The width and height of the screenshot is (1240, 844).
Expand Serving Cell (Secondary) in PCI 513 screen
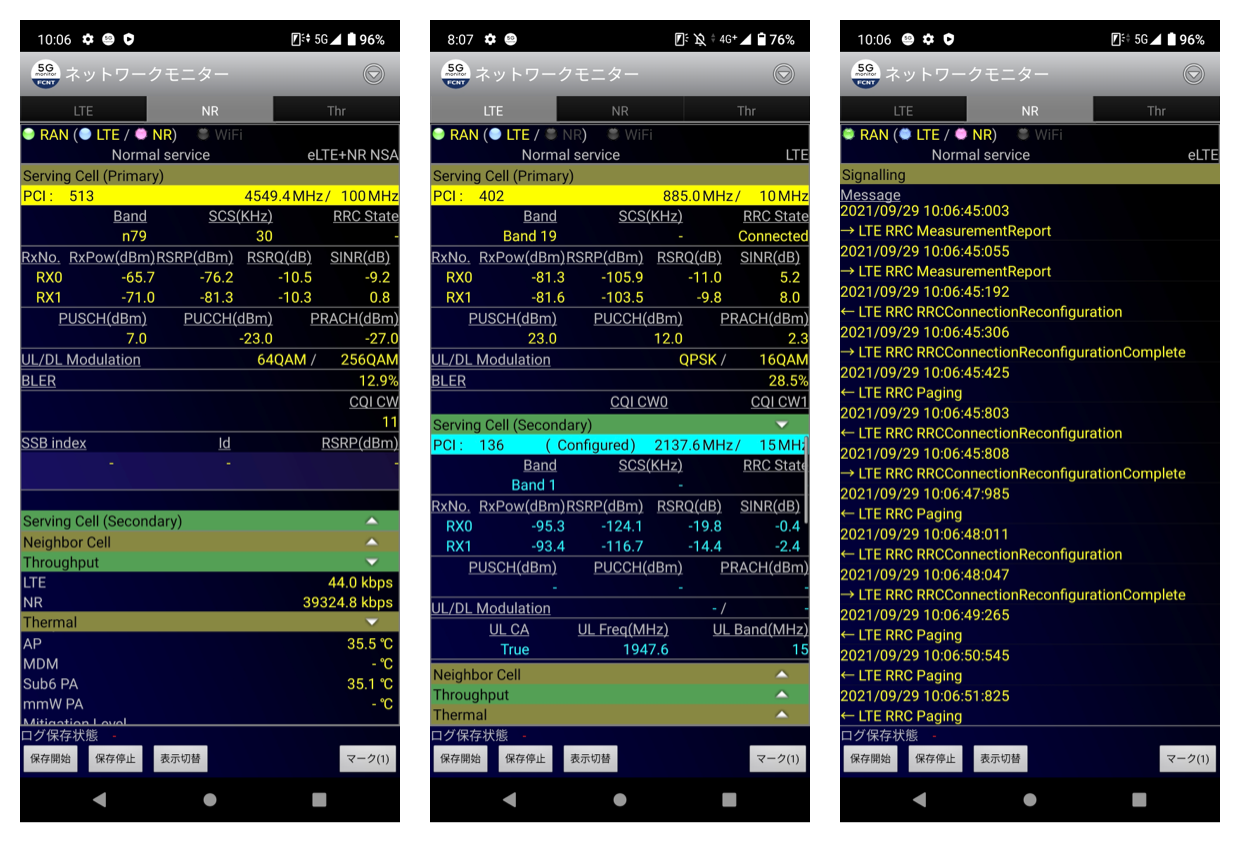(x=210, y=521)
